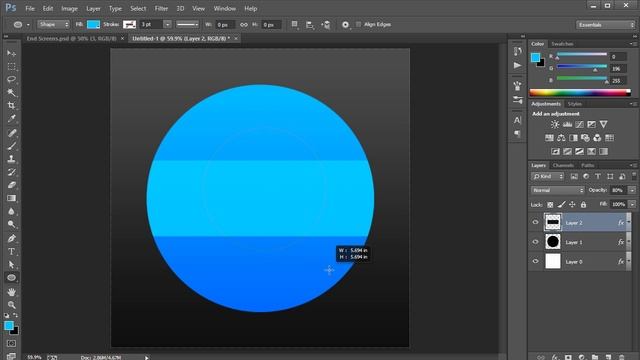Select the History Brush tool
Viewport: 640px width, 360px height.
coord(11,172)
